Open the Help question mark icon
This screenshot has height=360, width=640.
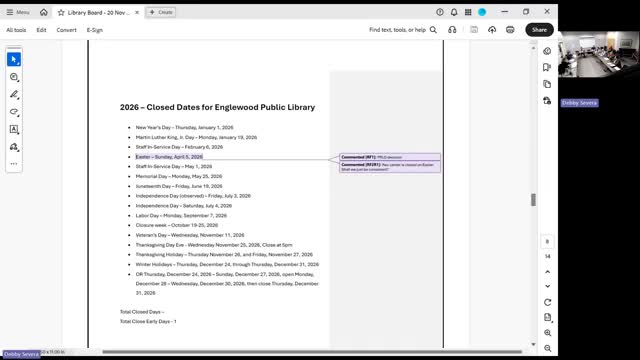(x=440, y=12)
